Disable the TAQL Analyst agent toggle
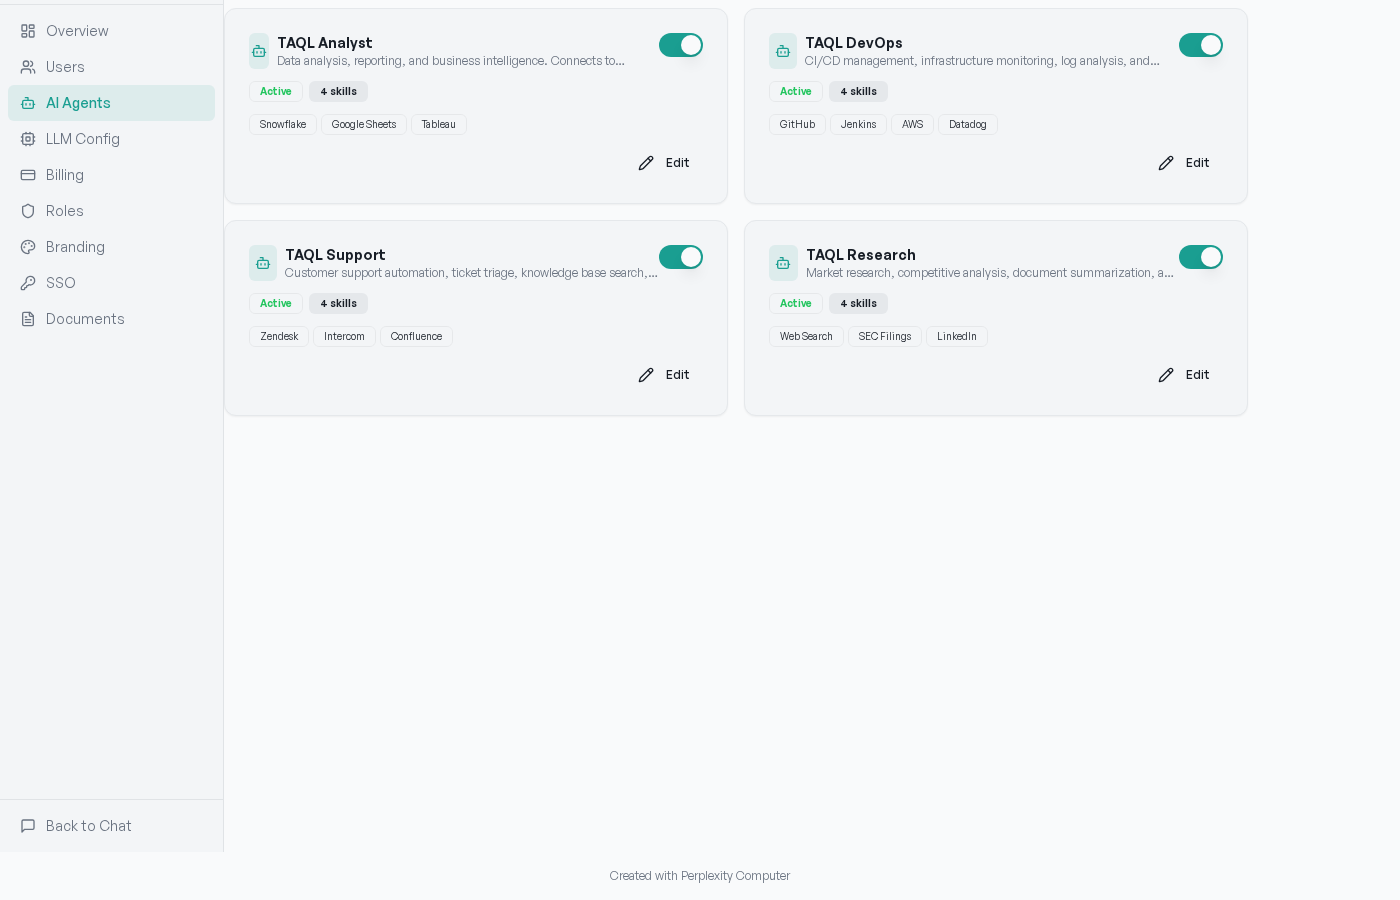The image size is (1400, 900). pos(681,45)
